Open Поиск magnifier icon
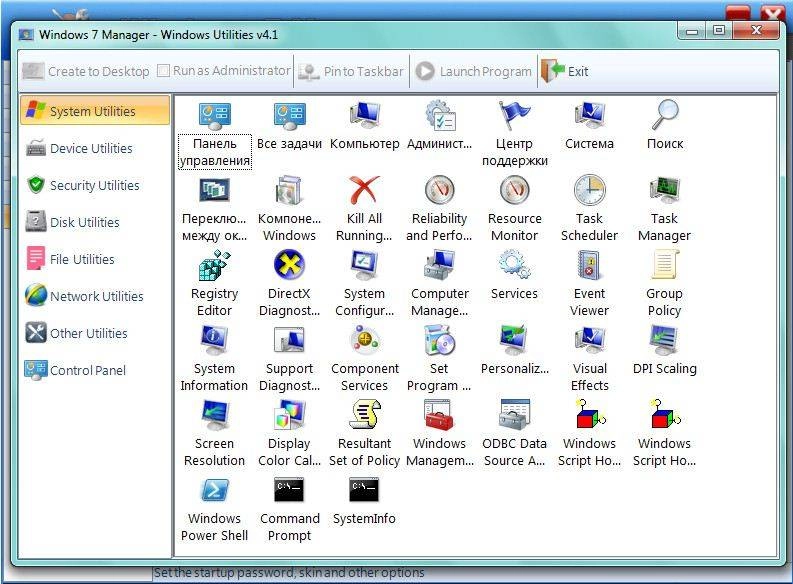Screen dimensions: 793x584 [x=665, y=115]
